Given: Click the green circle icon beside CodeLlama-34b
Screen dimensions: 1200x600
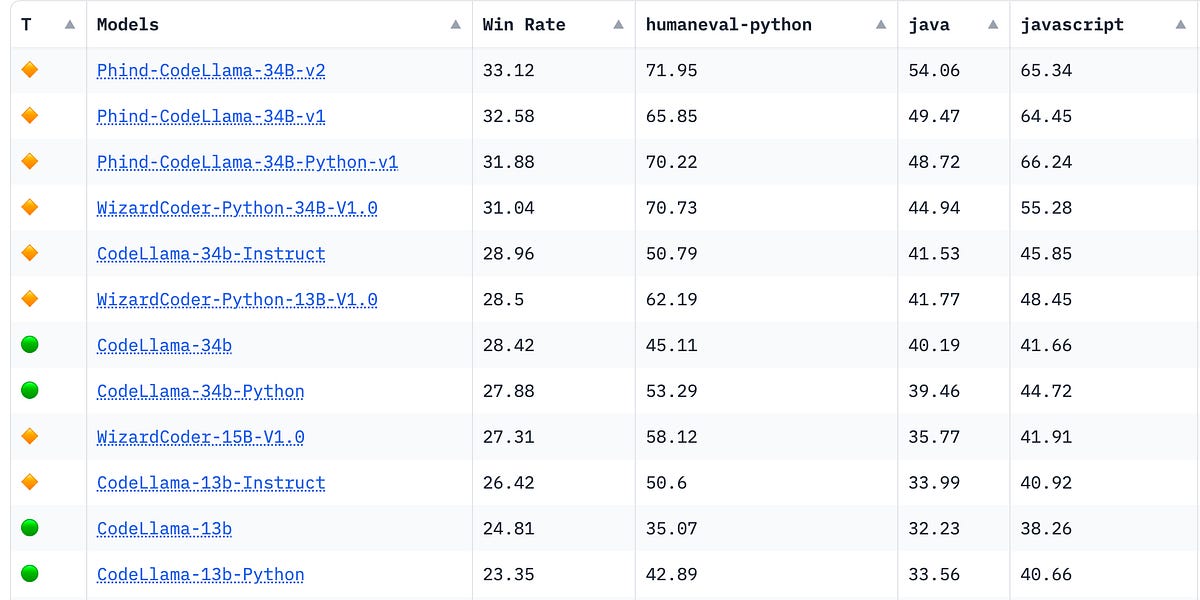Looking at the screenshot, I should pyautogui.click(x=30, y=345).
